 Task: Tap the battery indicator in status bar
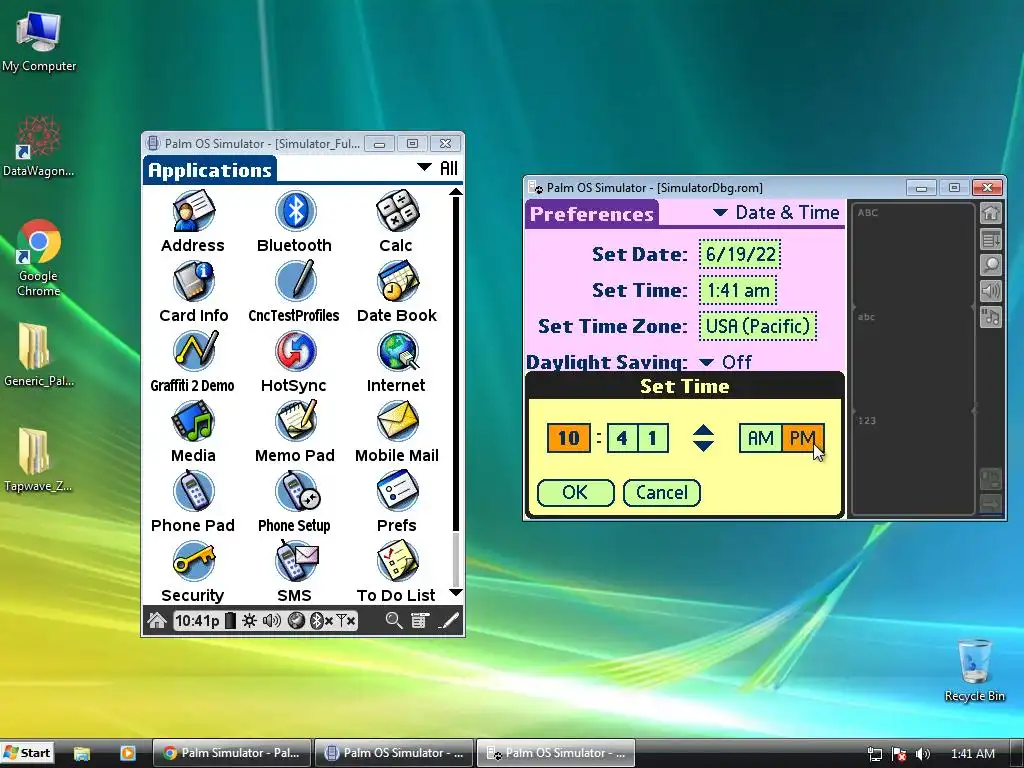tap(230, 620)
